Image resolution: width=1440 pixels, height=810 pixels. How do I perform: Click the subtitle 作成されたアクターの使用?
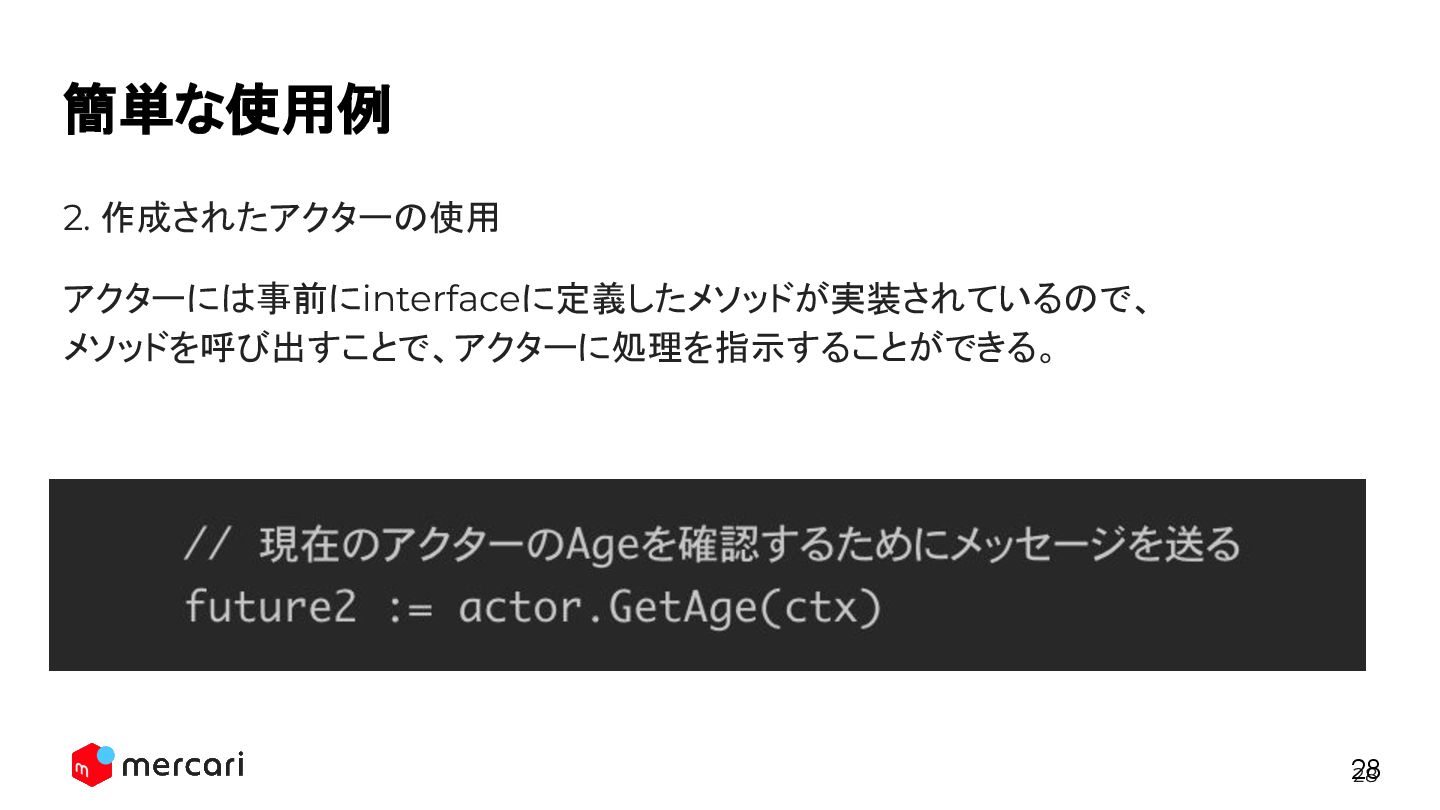(300, 218)
